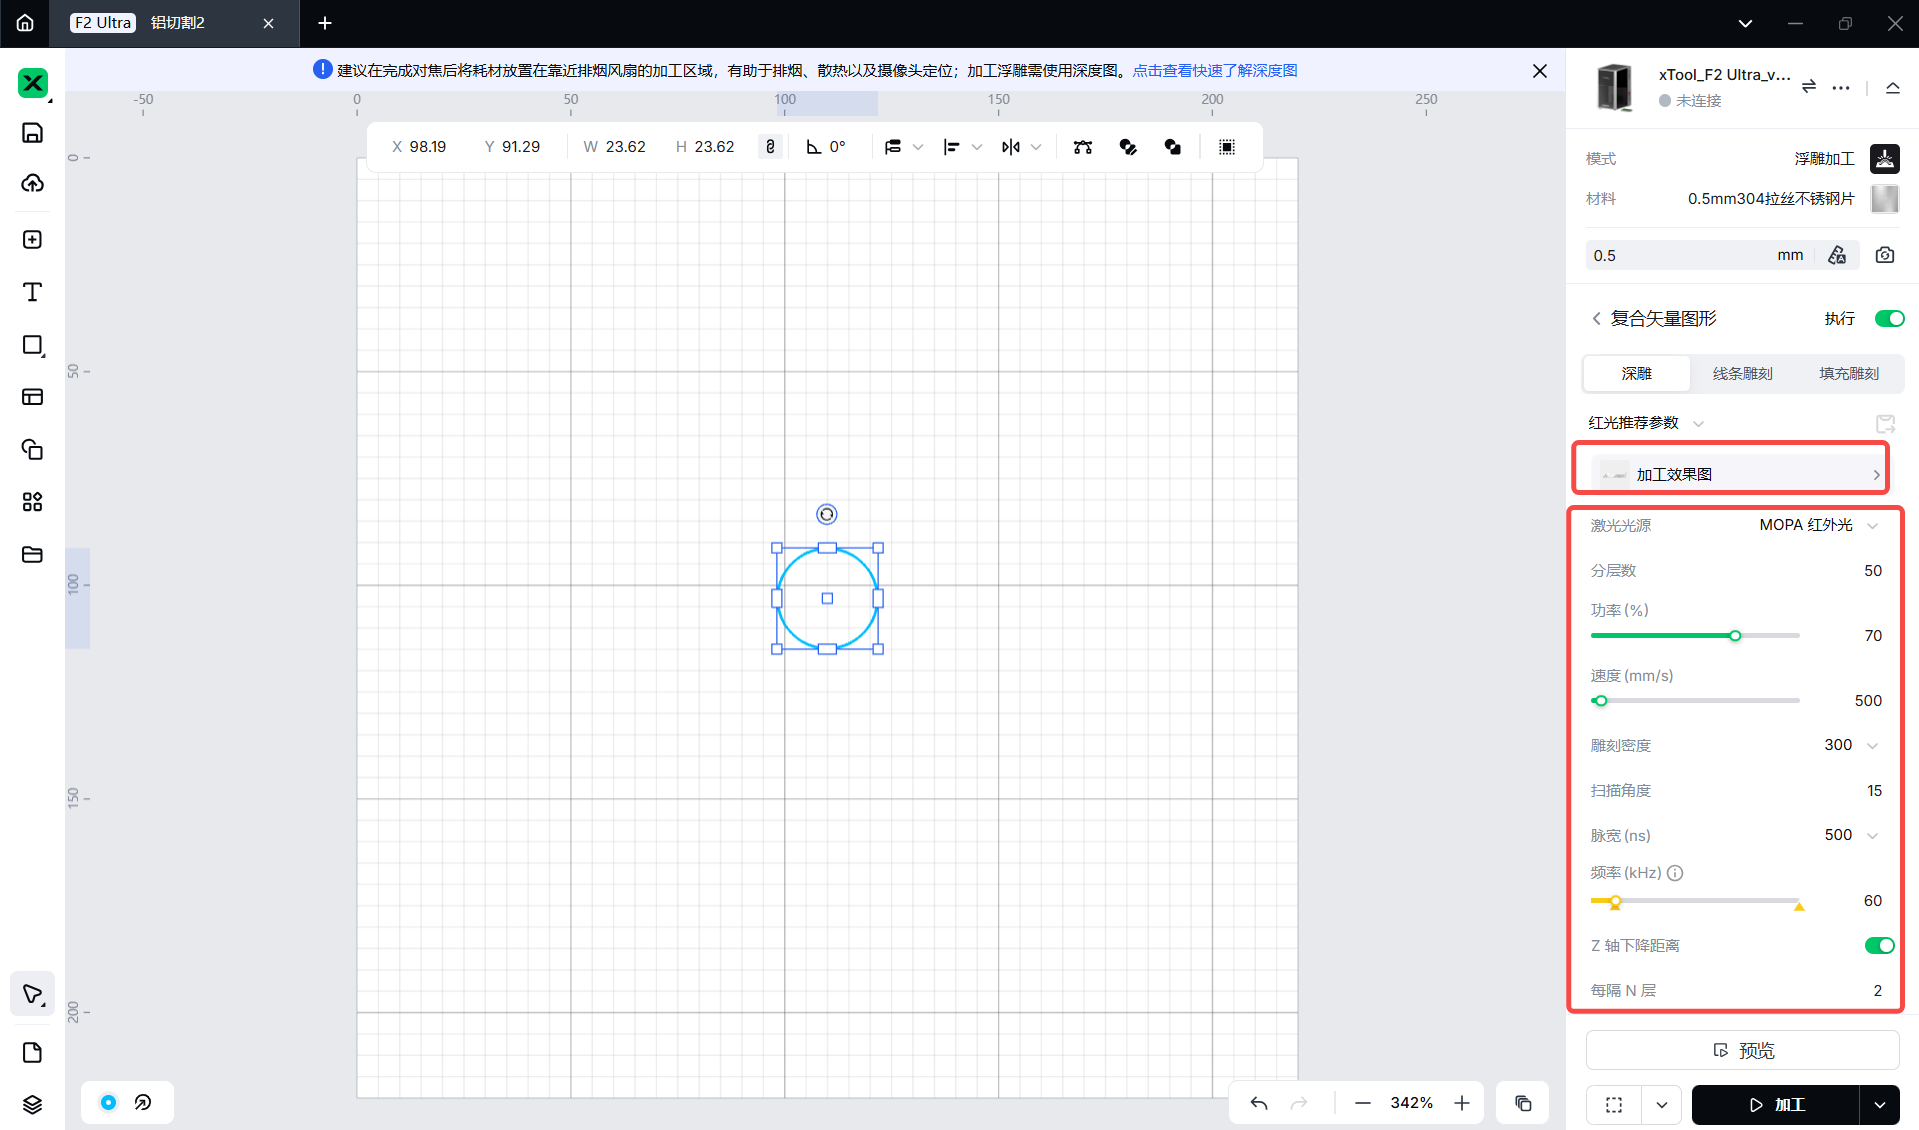1919x1130 pixels.
Task: Click the camera capture icon
Action: click(x=1885, y=255)
